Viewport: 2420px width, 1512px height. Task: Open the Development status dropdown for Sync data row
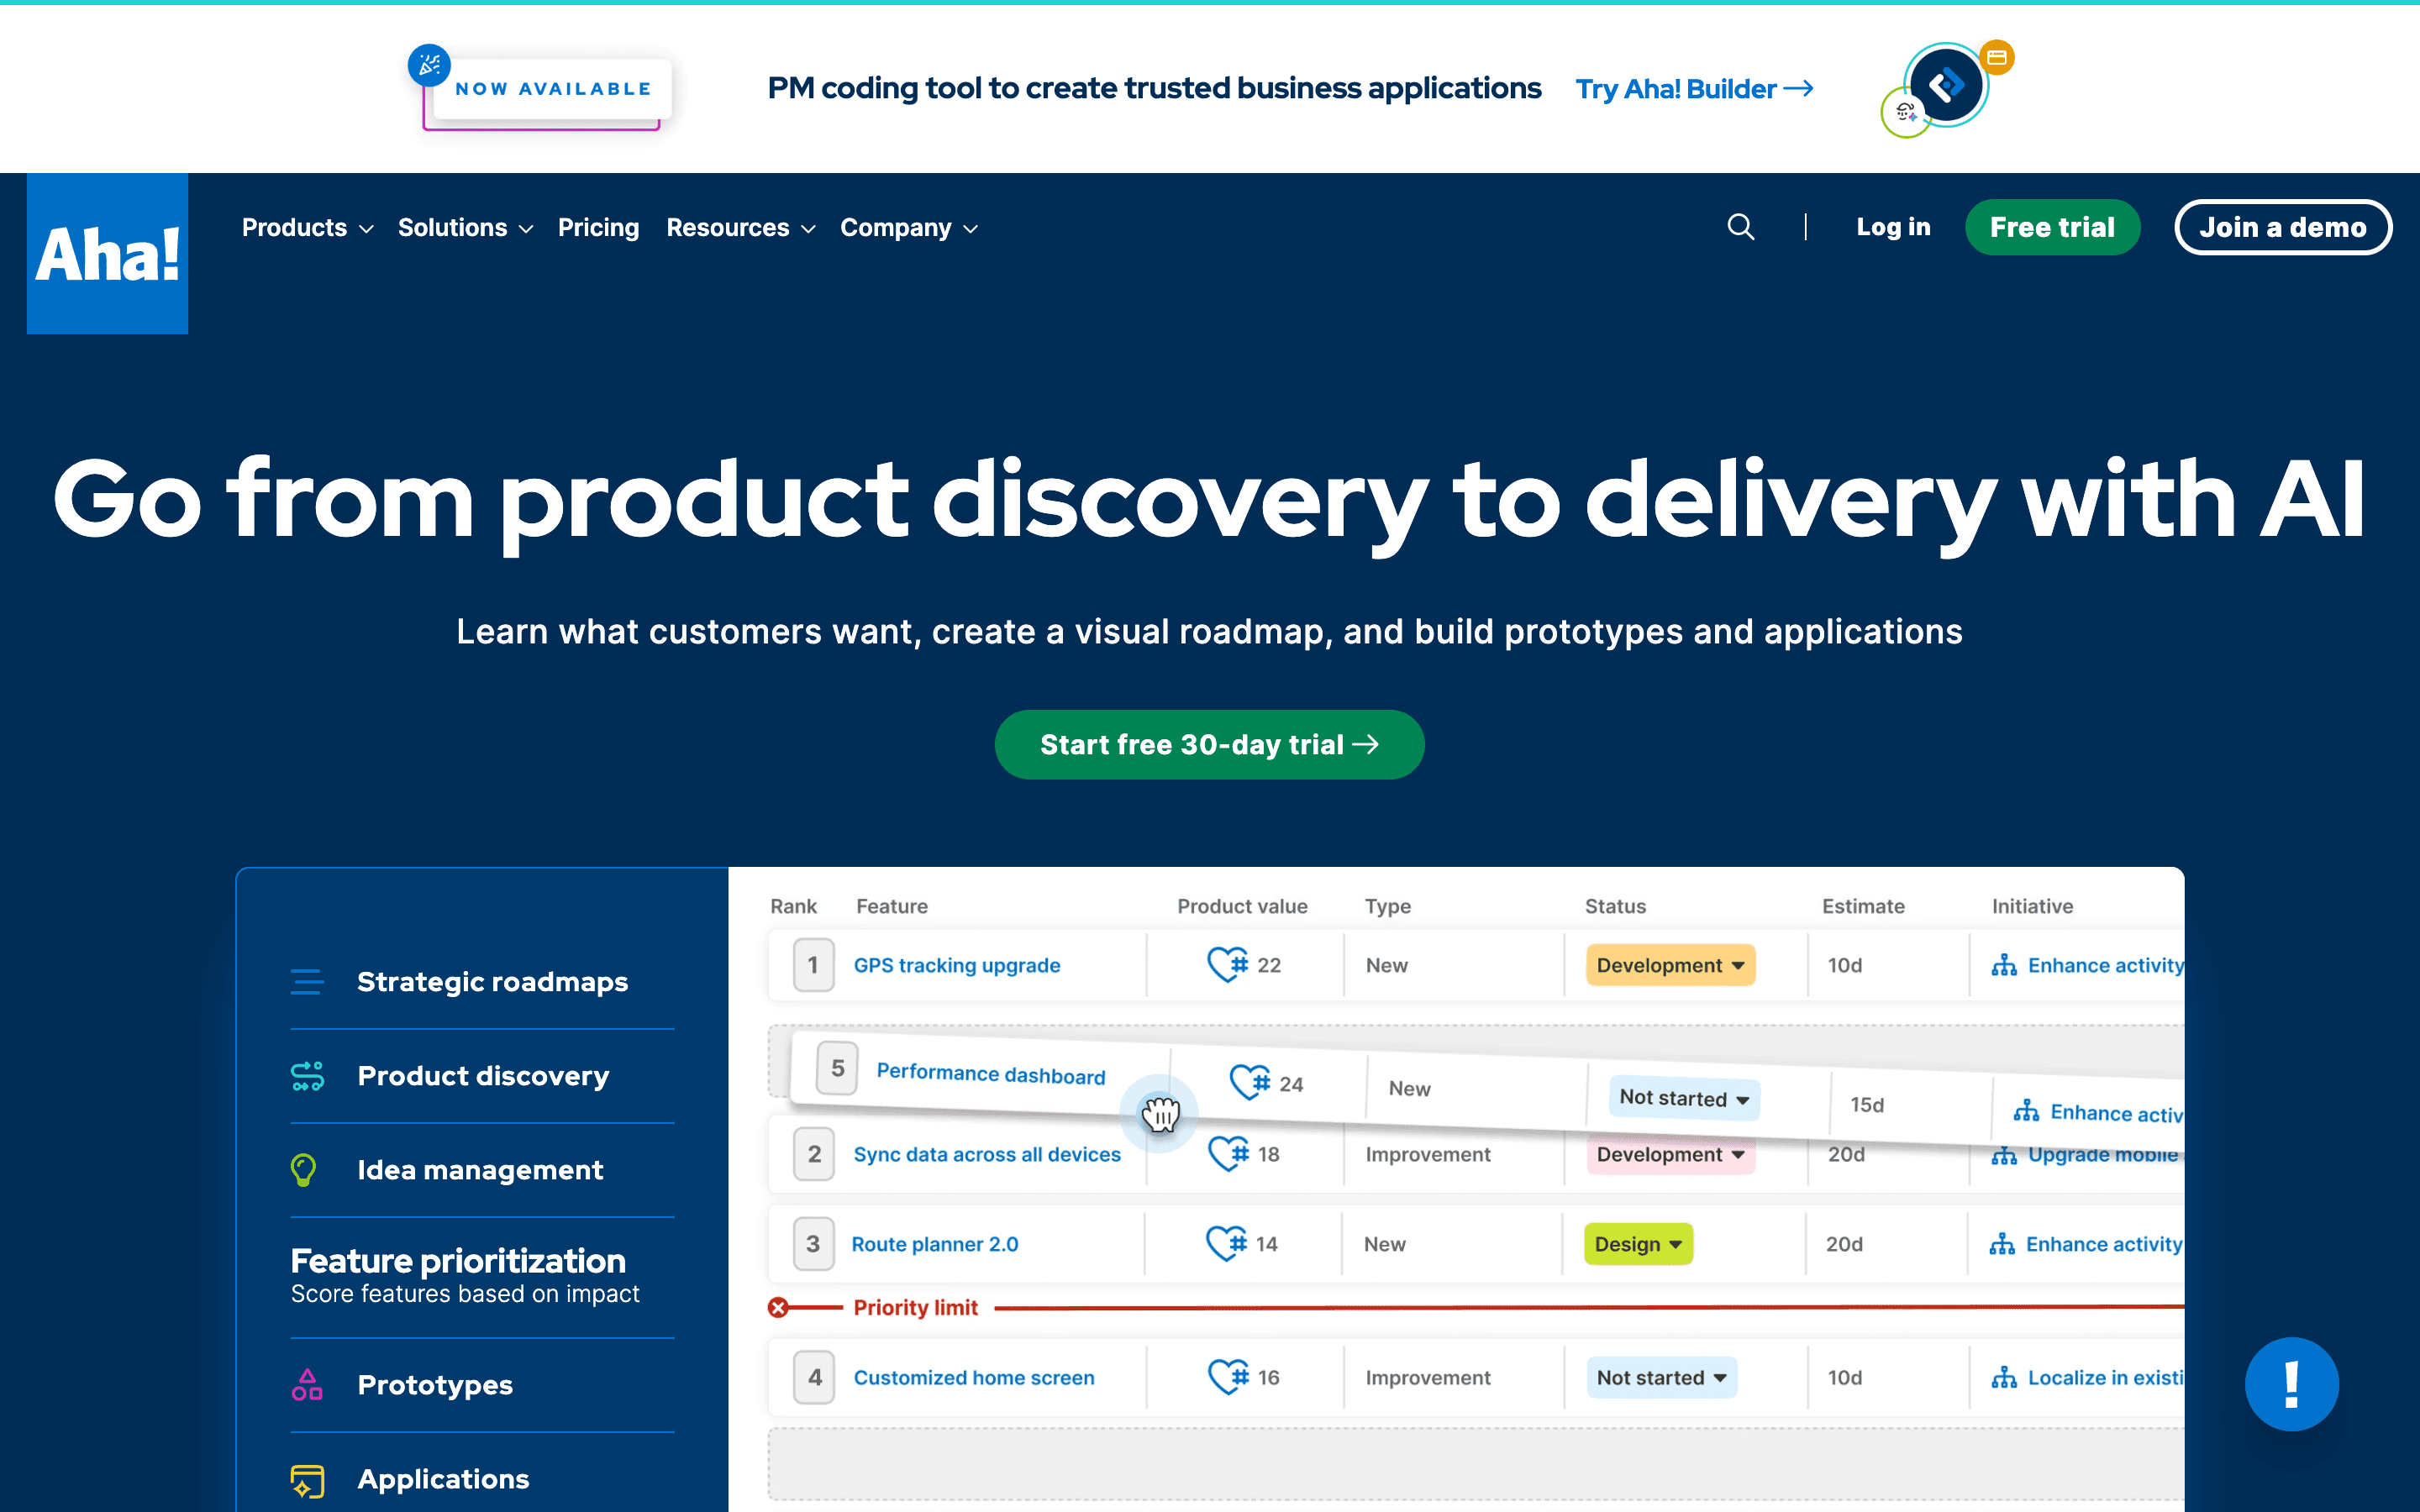point(1670,1155)
